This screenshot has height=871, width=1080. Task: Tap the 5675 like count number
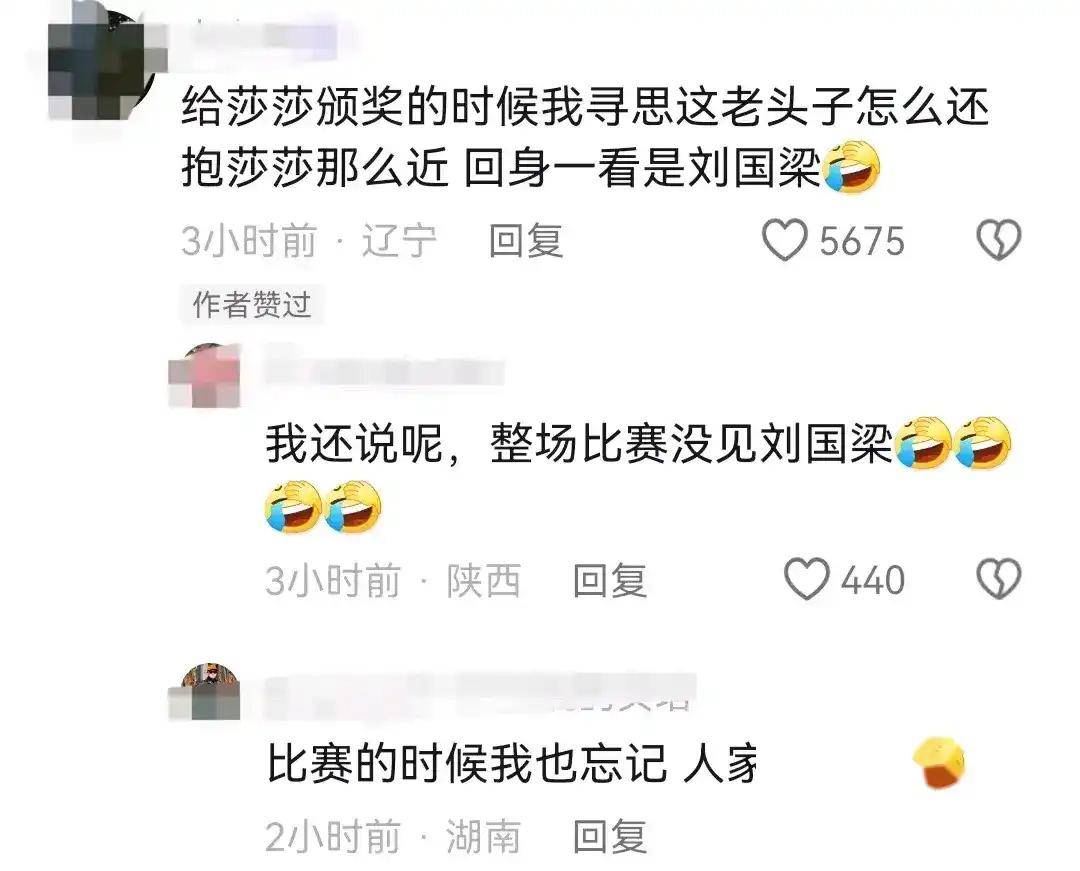pos(862,241)
